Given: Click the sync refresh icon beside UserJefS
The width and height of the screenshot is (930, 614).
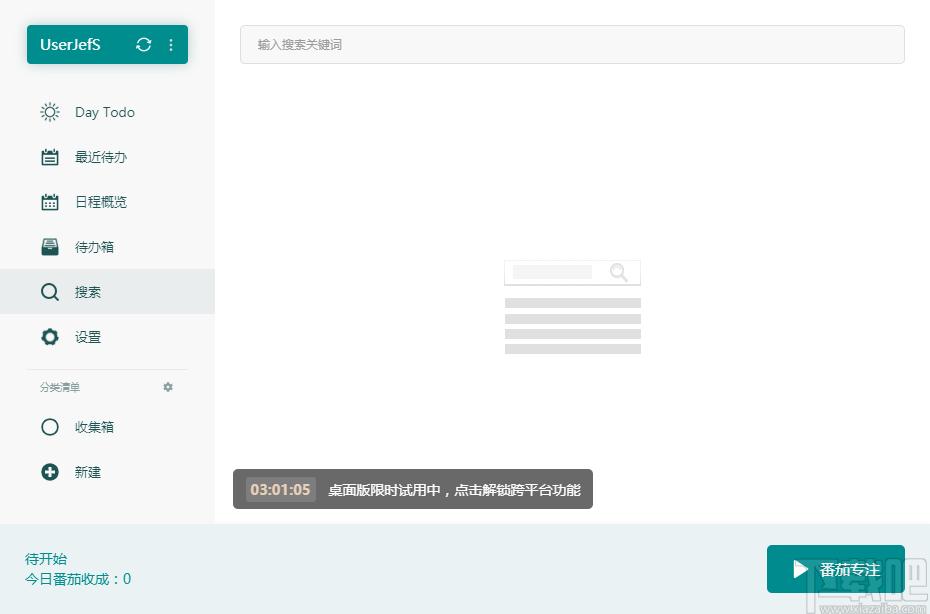Looking at the screenshot, I should [144, 44].
